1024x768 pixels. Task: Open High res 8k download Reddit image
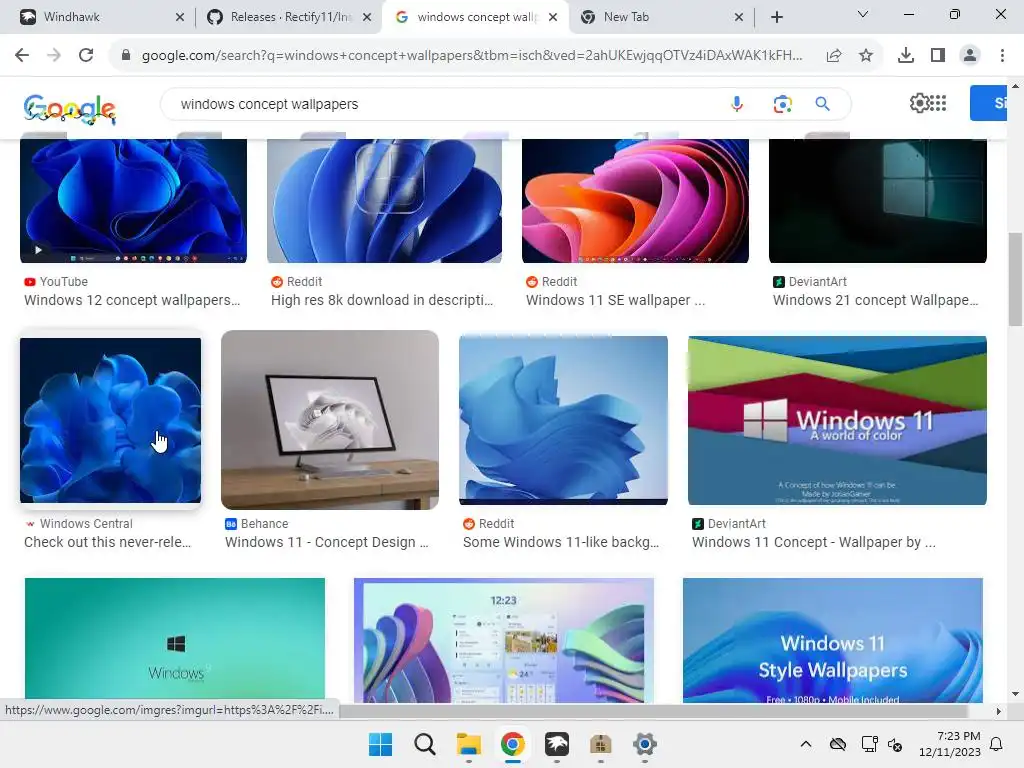click(384, 200)
